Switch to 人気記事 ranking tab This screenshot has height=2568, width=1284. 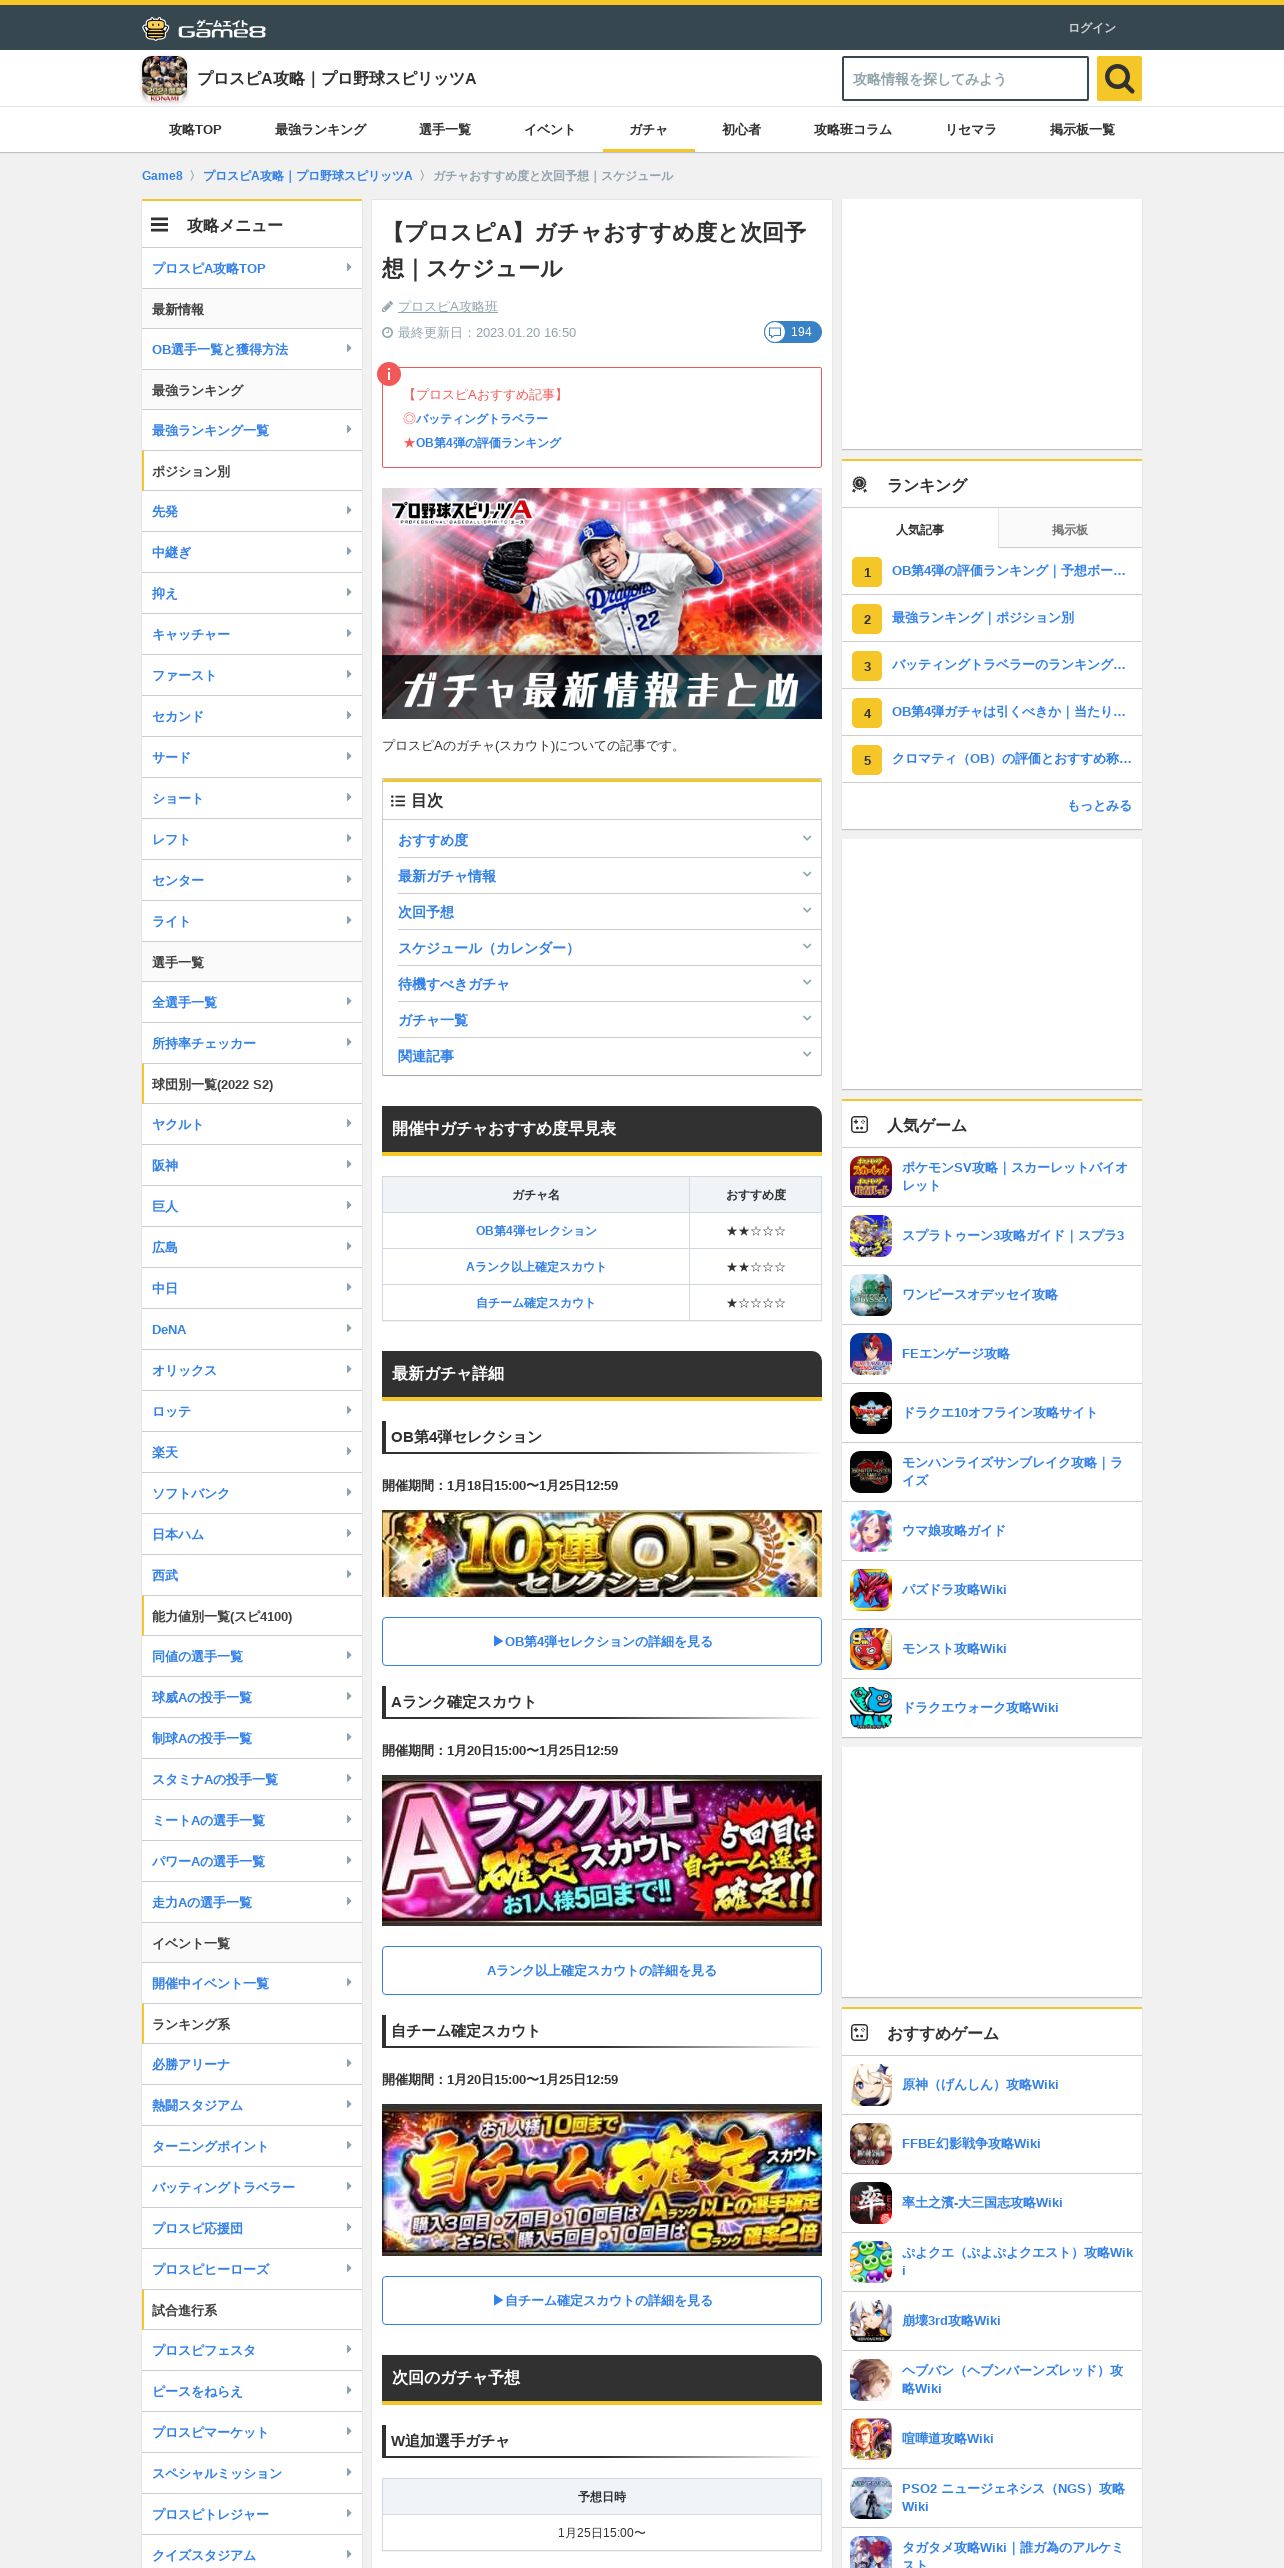[919, 529]
